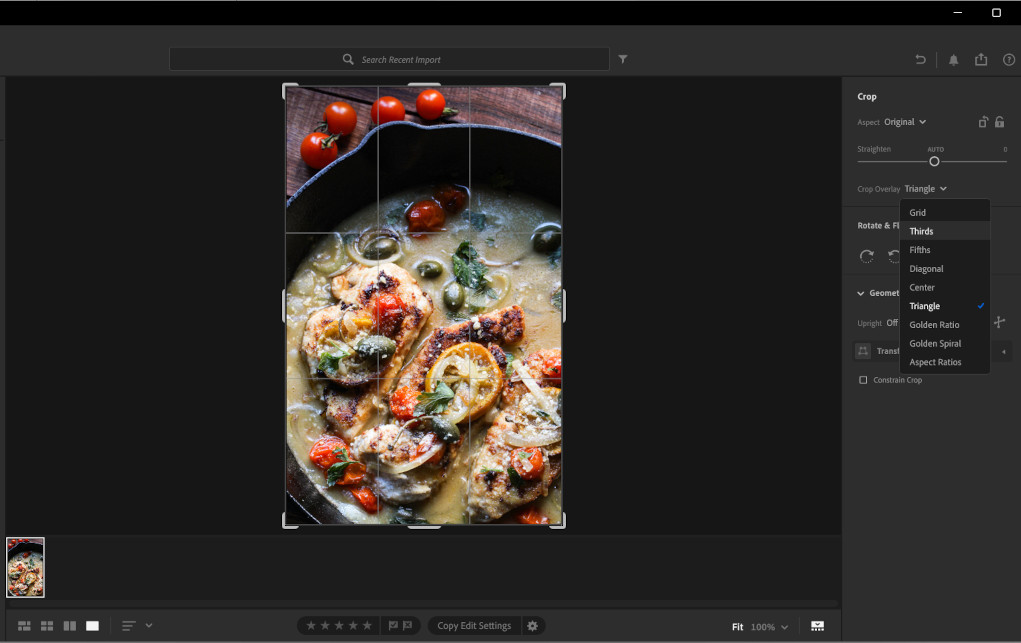
Task: Open the zoom percentage dropdown
Action: (x=769, y=627)
